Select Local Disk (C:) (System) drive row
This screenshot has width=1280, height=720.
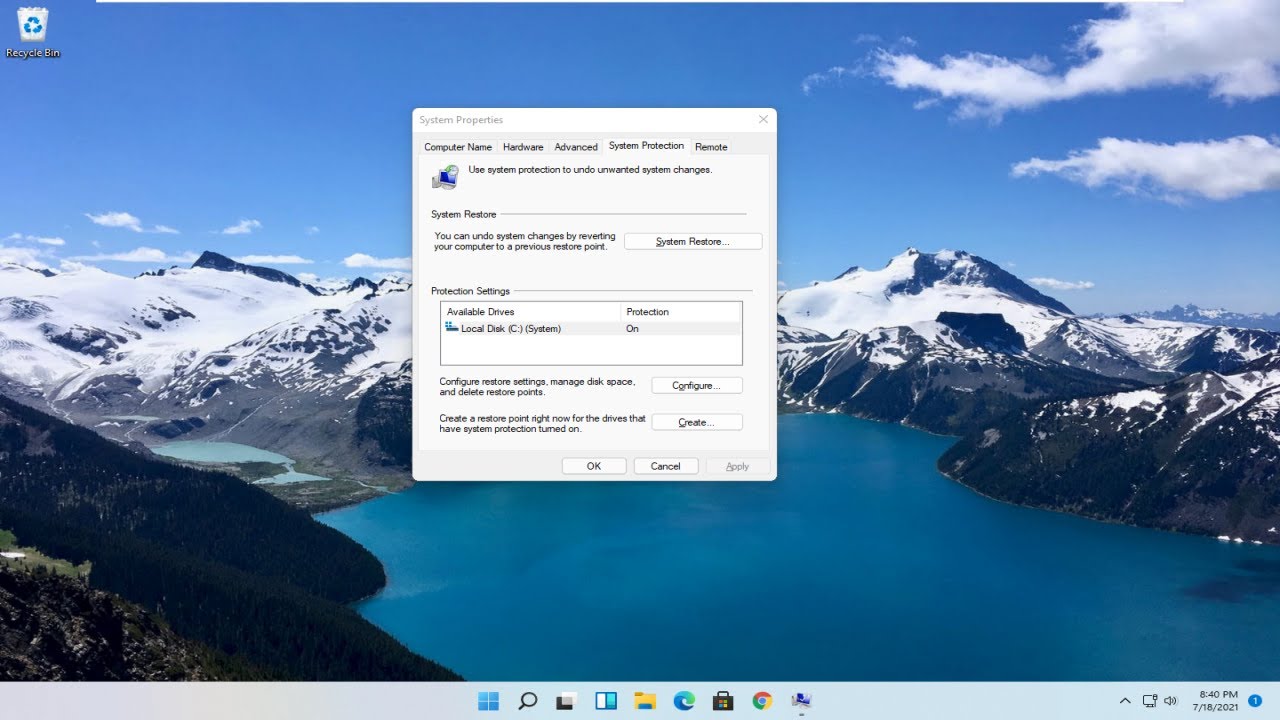click(591, 328)
